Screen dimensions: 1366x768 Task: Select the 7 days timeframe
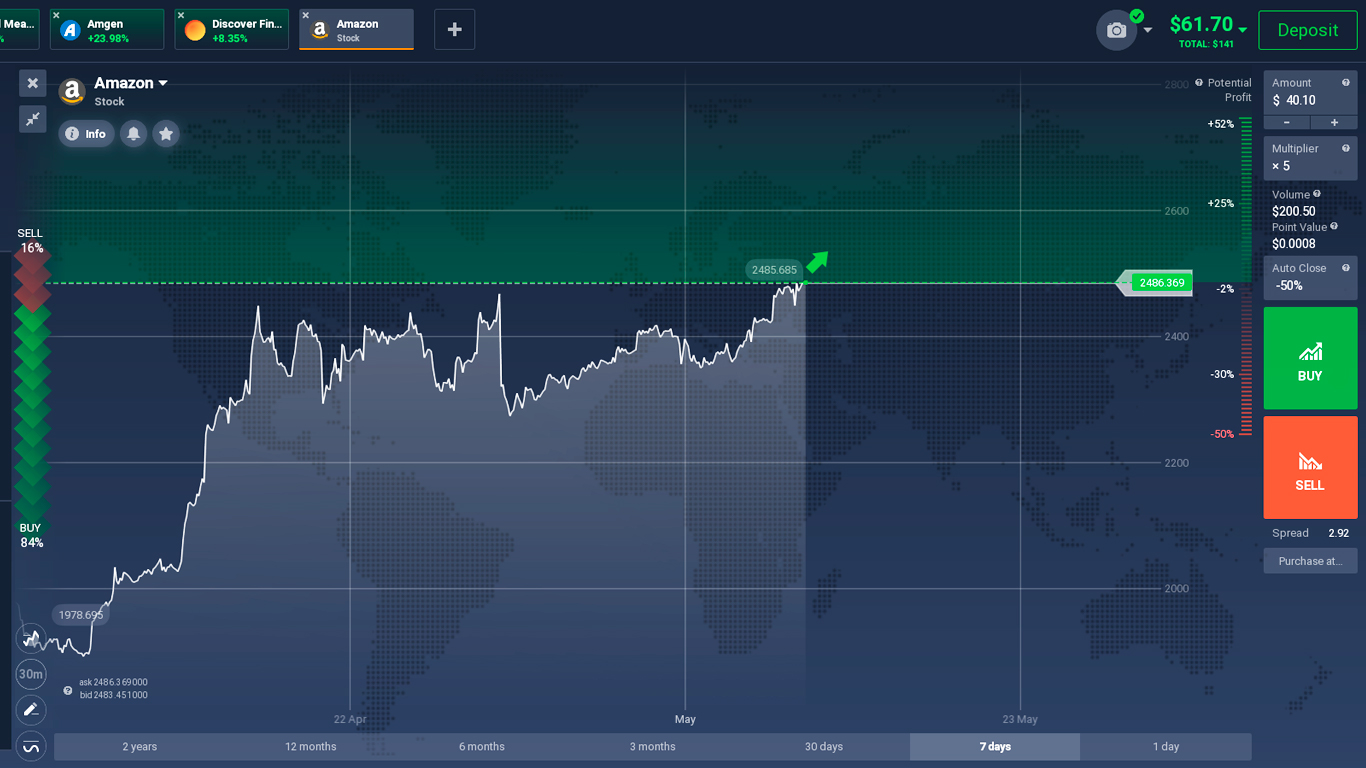pos(995,747)
